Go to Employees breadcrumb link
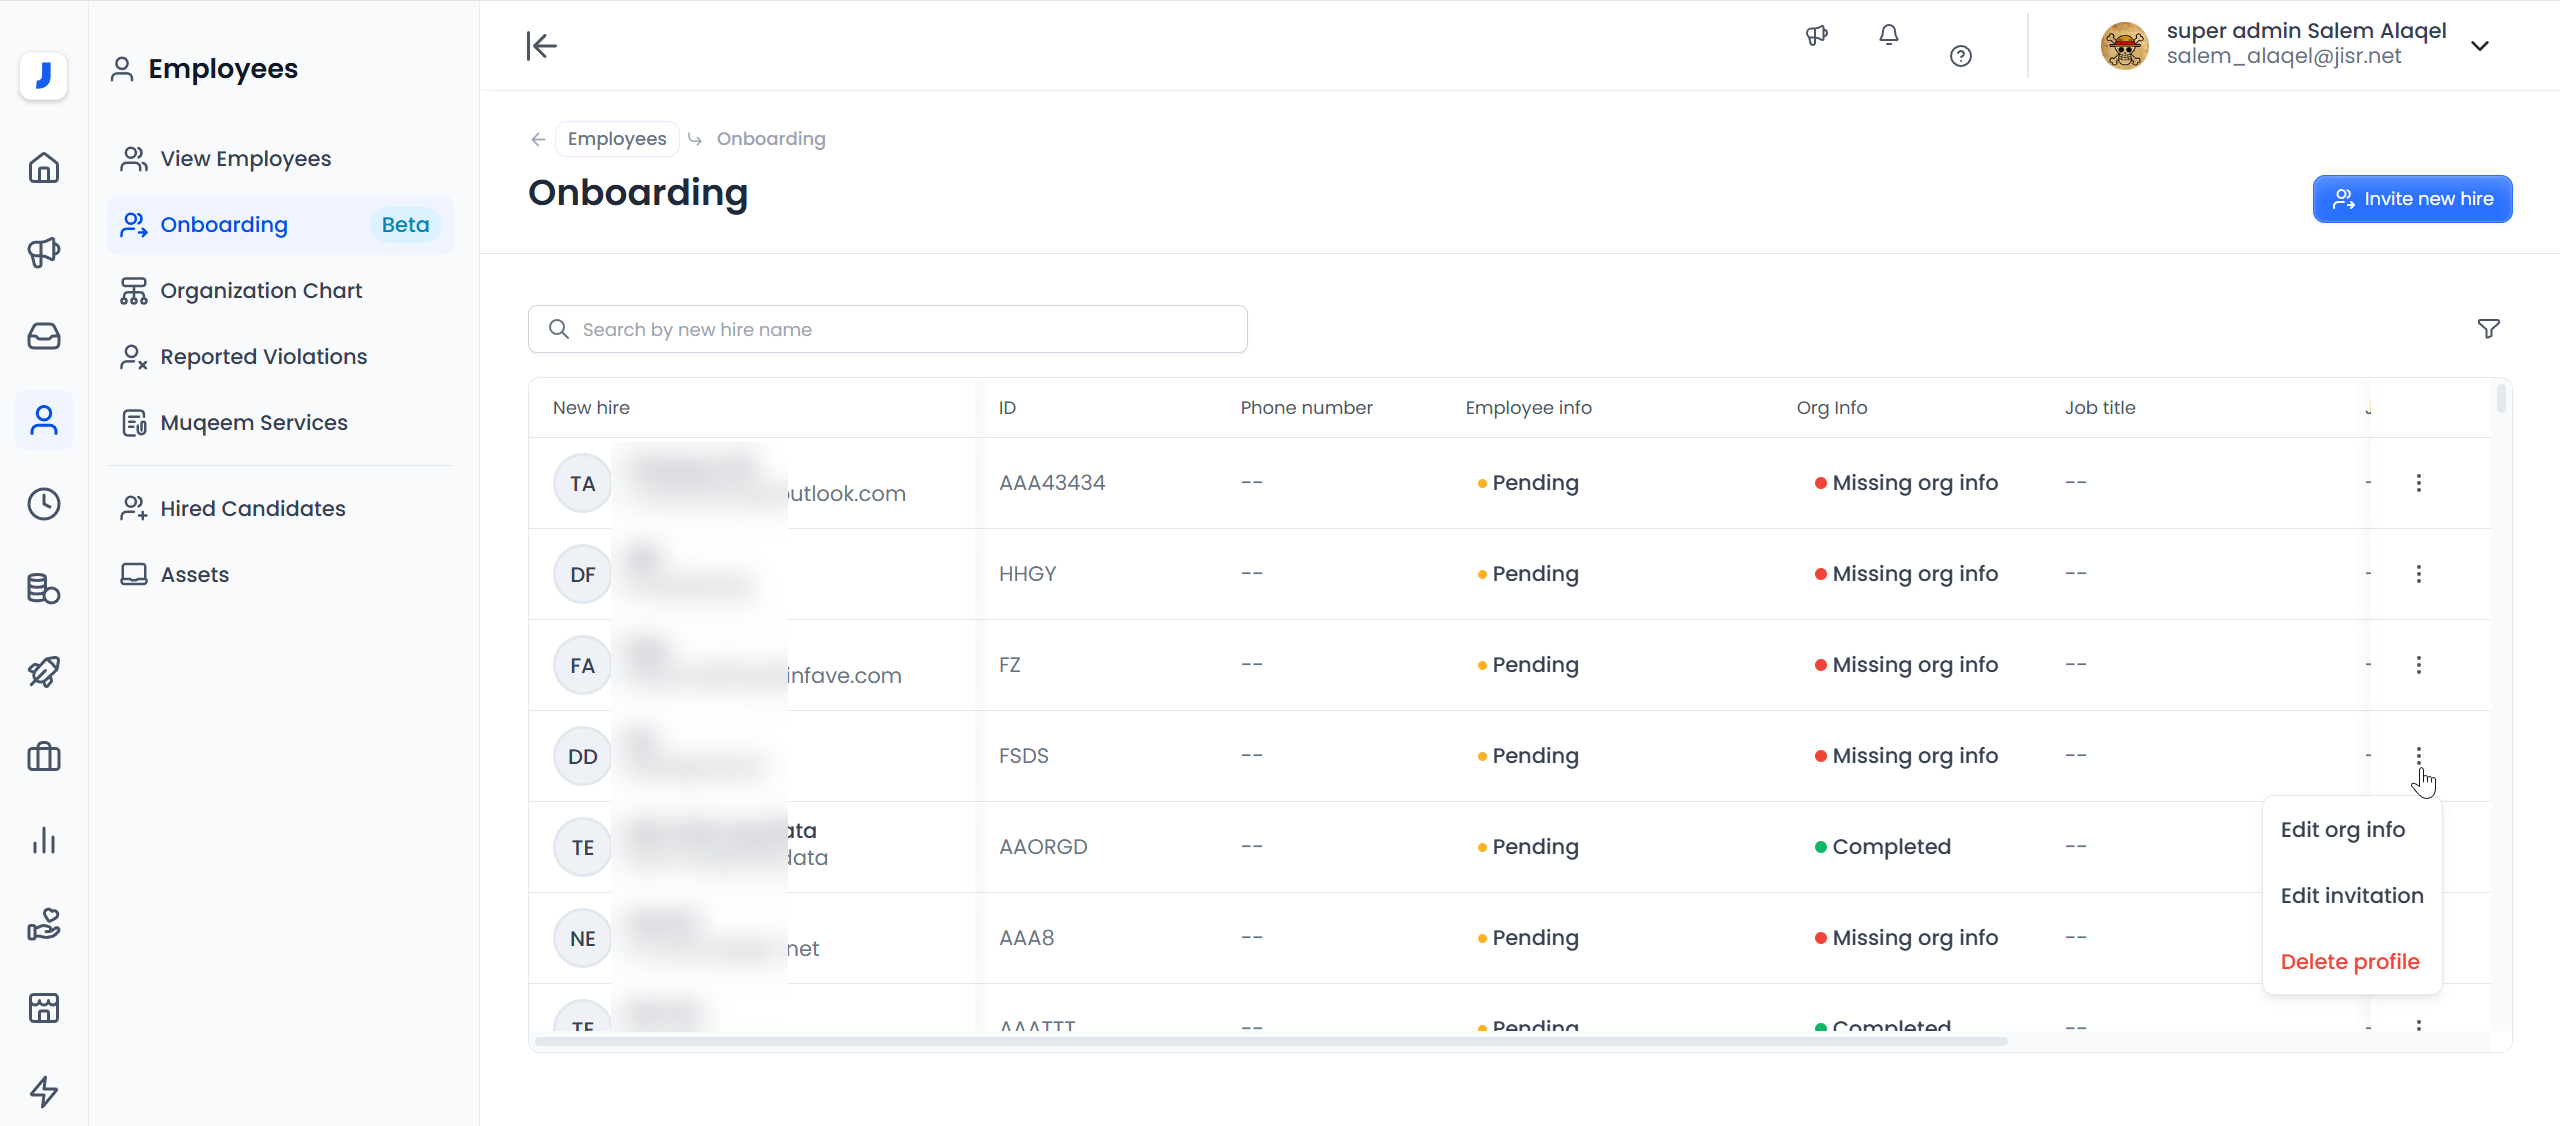Screen dimensions: 2560x1126 tap(616, 139)
